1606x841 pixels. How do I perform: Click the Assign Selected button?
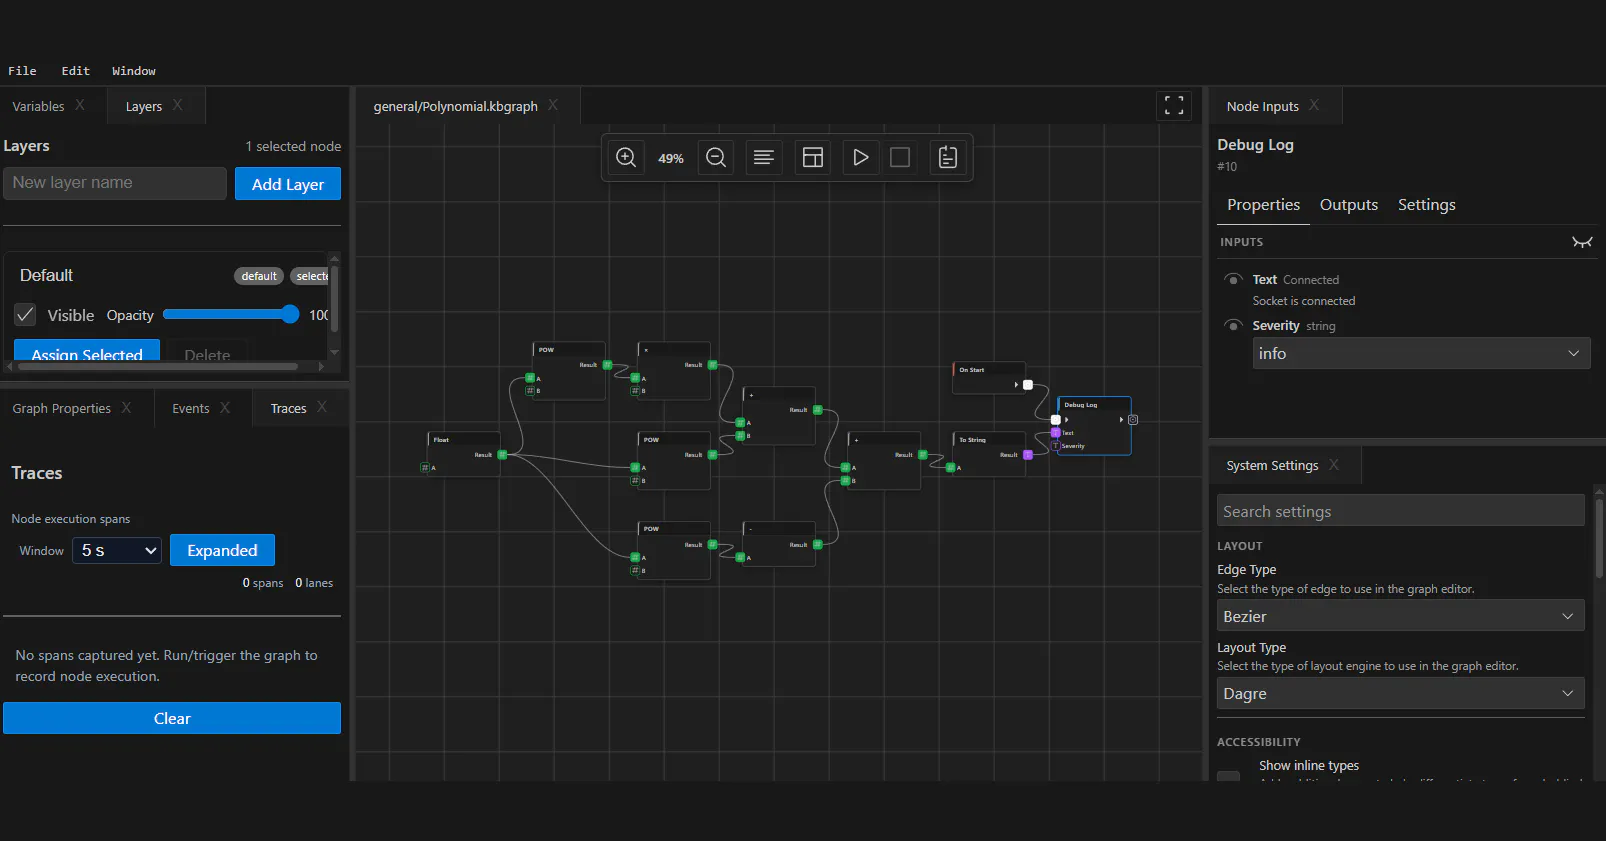(87, 350)
